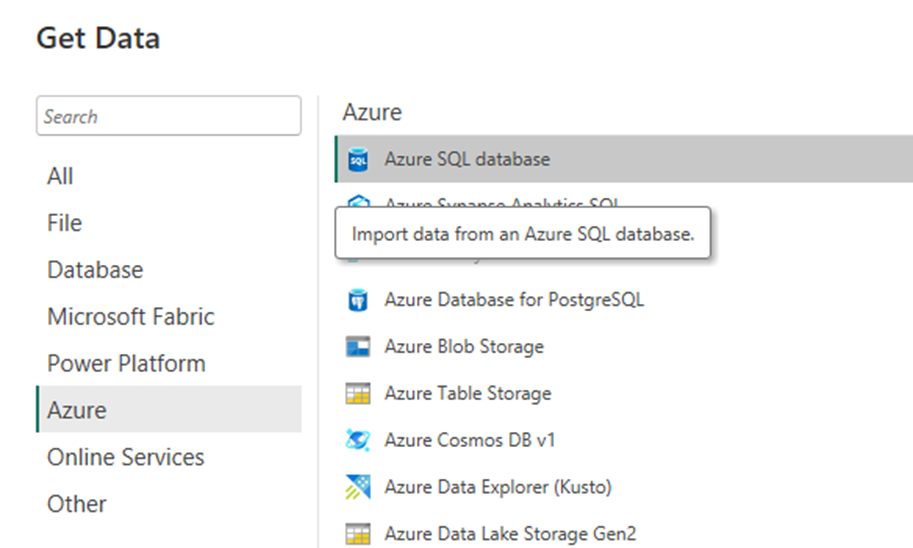This screenshot has width=913, height=548.
Task: Click the Azure Table Storage icon
Action: [x=357, y=393]
